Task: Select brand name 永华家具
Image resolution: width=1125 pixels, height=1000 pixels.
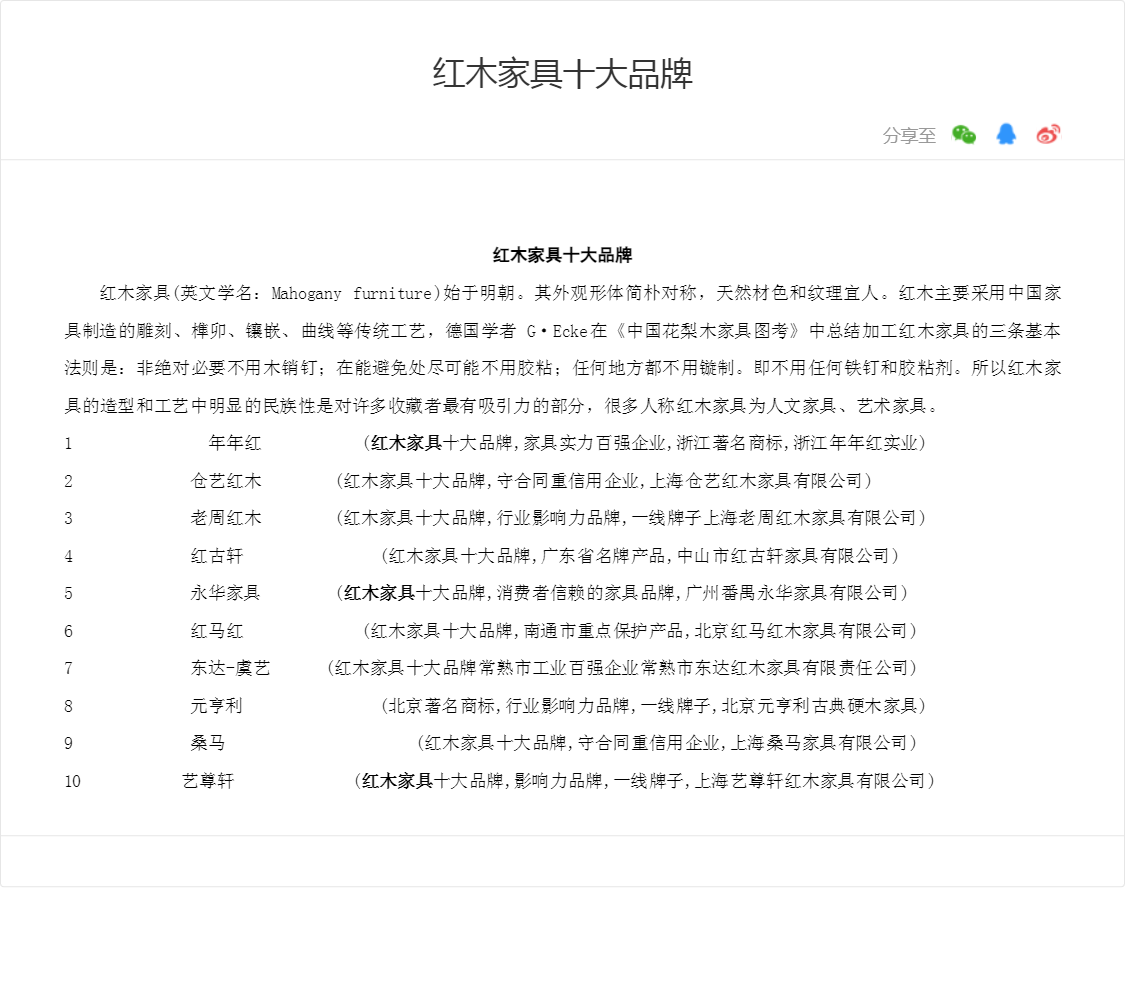Action: (225, 593)
